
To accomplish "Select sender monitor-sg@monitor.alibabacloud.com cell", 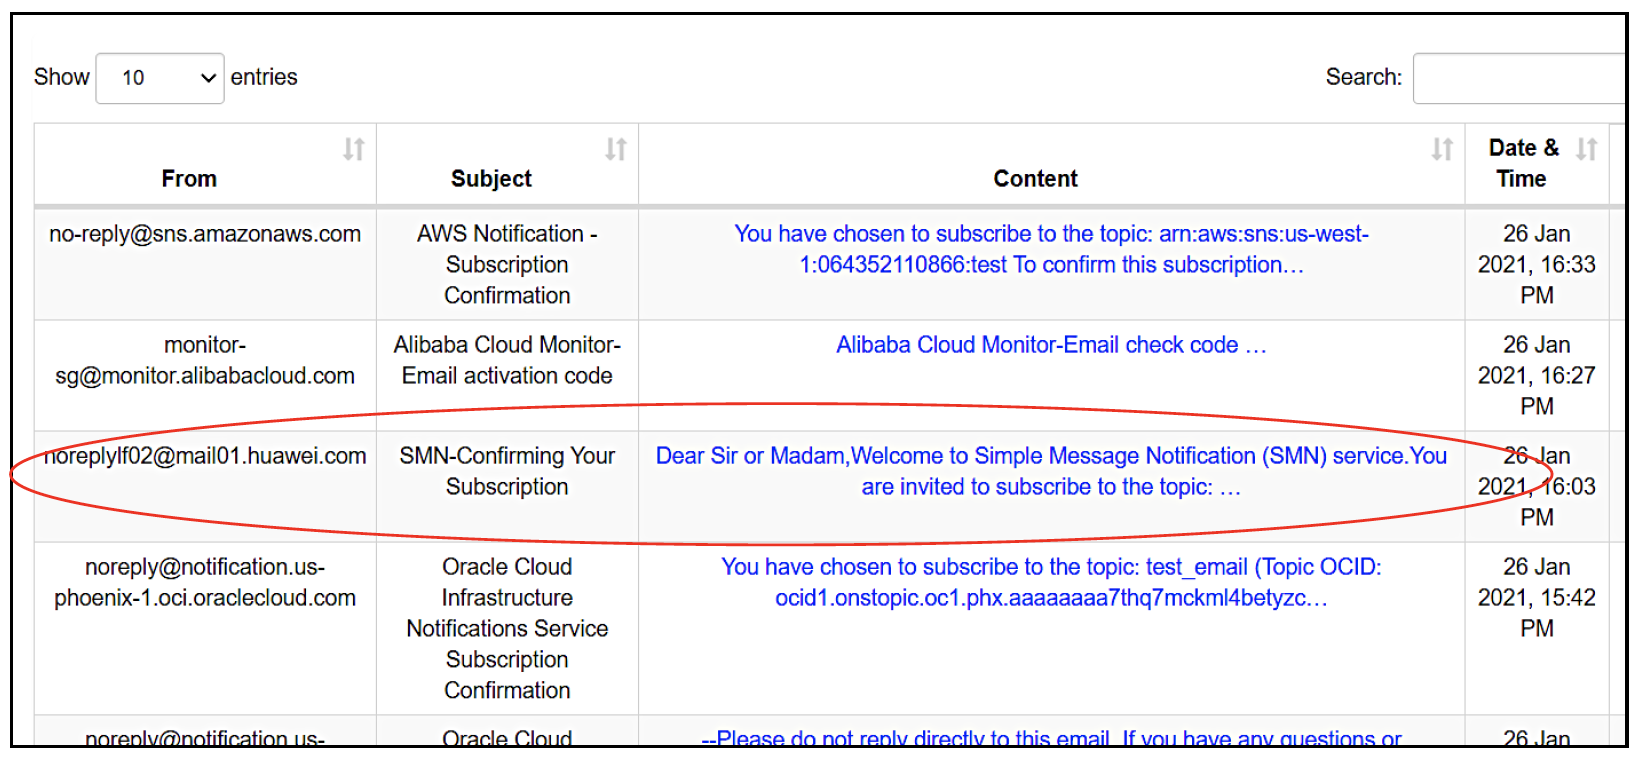I will pyautogui.click(x=205, y=375).
